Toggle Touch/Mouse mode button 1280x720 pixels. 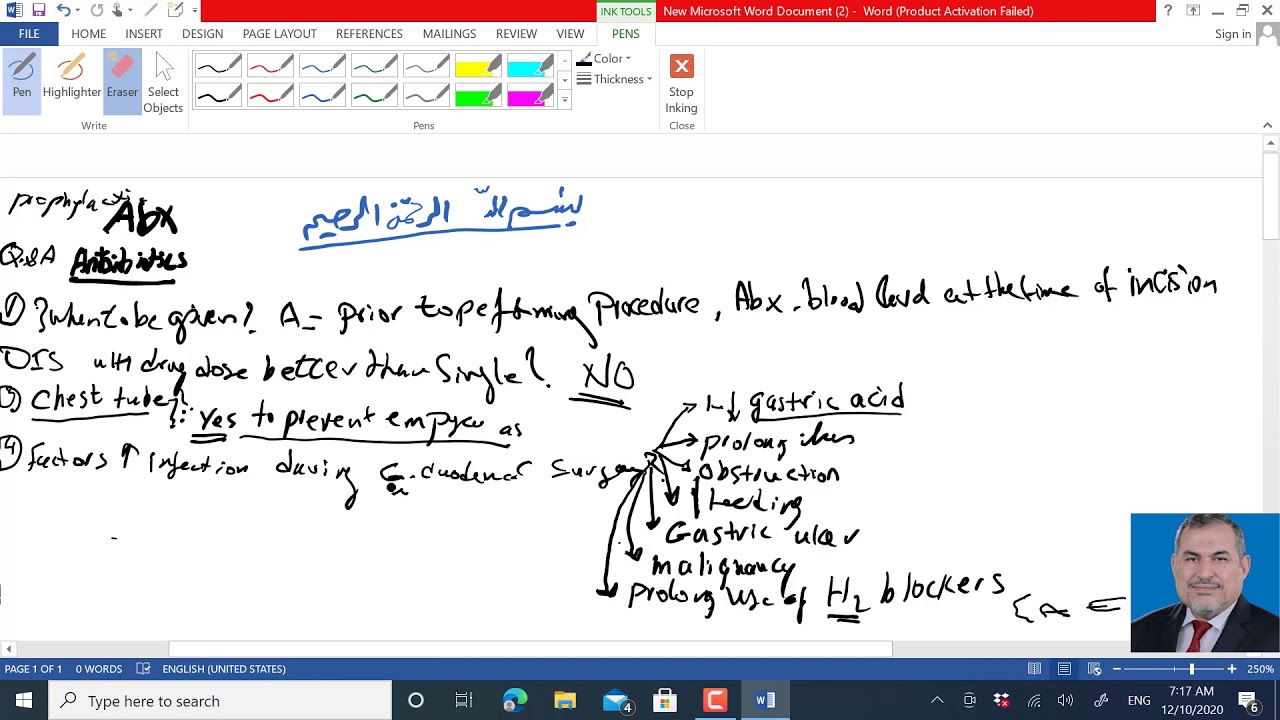pos(117,11)
